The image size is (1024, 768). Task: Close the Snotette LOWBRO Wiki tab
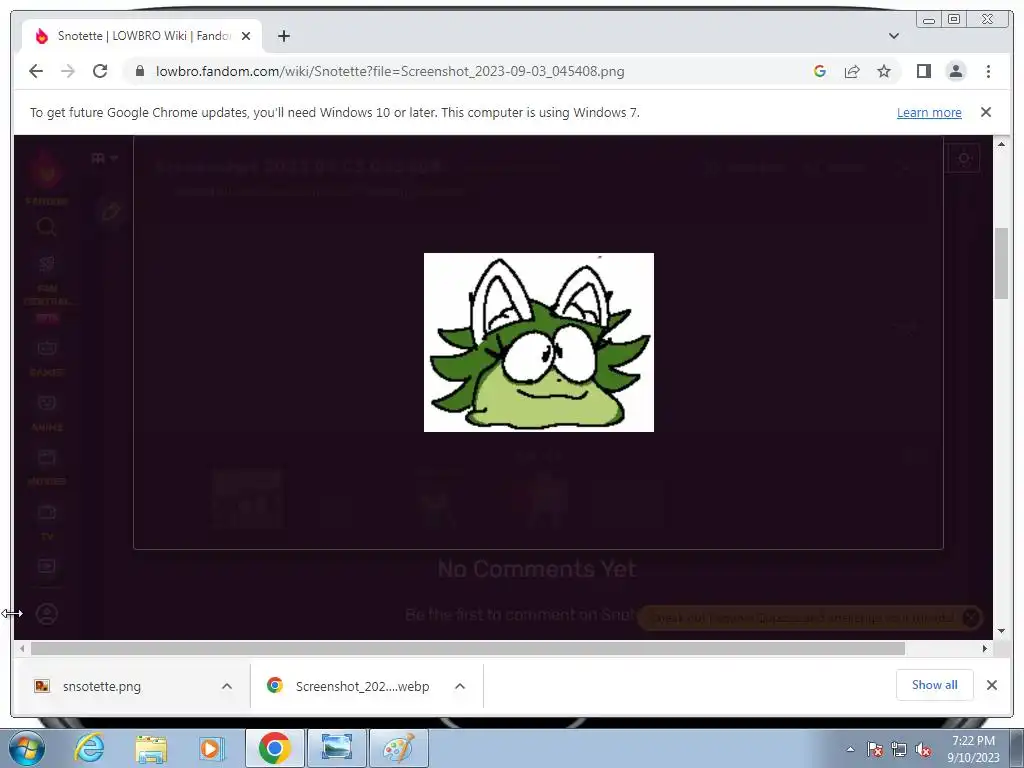tap(246, 36)
